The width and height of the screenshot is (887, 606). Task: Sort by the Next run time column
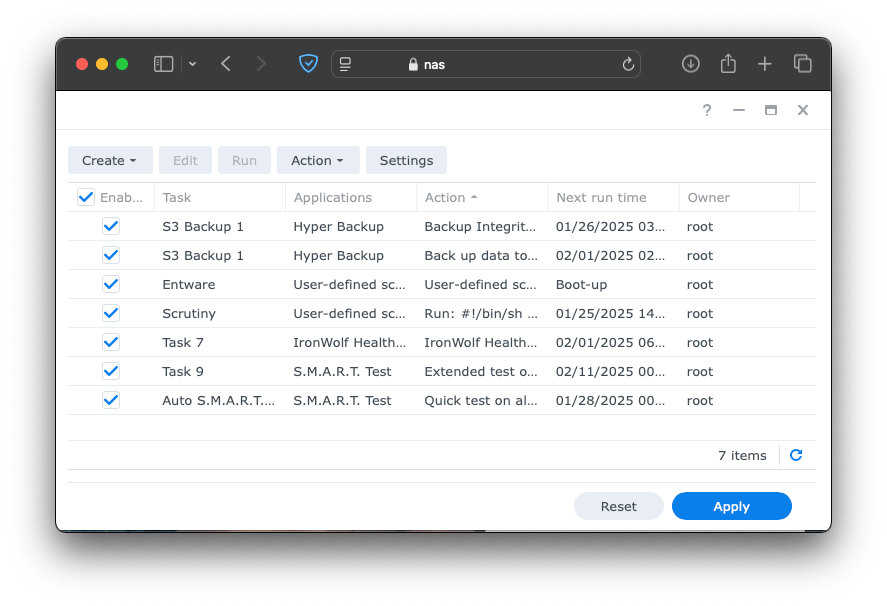click(601, 198)
